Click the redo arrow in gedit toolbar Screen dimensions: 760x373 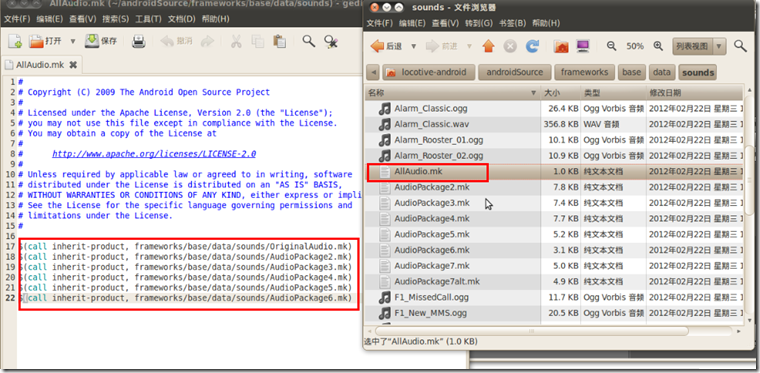pyautogui.click(x=207, y=42)
